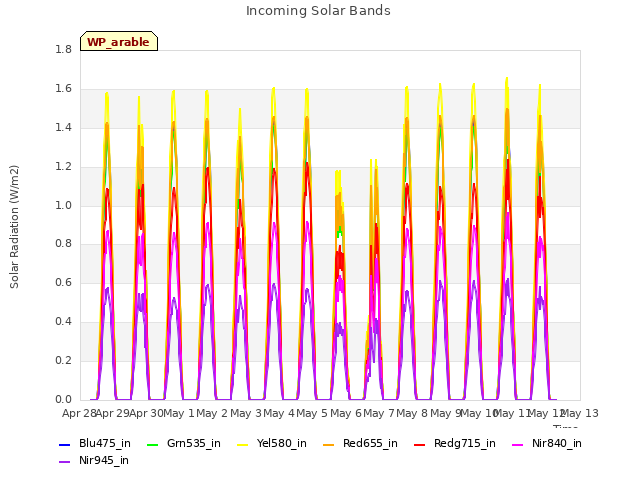The height and width of the screenshot is (480, 640).
Task: Click the 0.8 y-axis tick label
Action: pos(63,244)
